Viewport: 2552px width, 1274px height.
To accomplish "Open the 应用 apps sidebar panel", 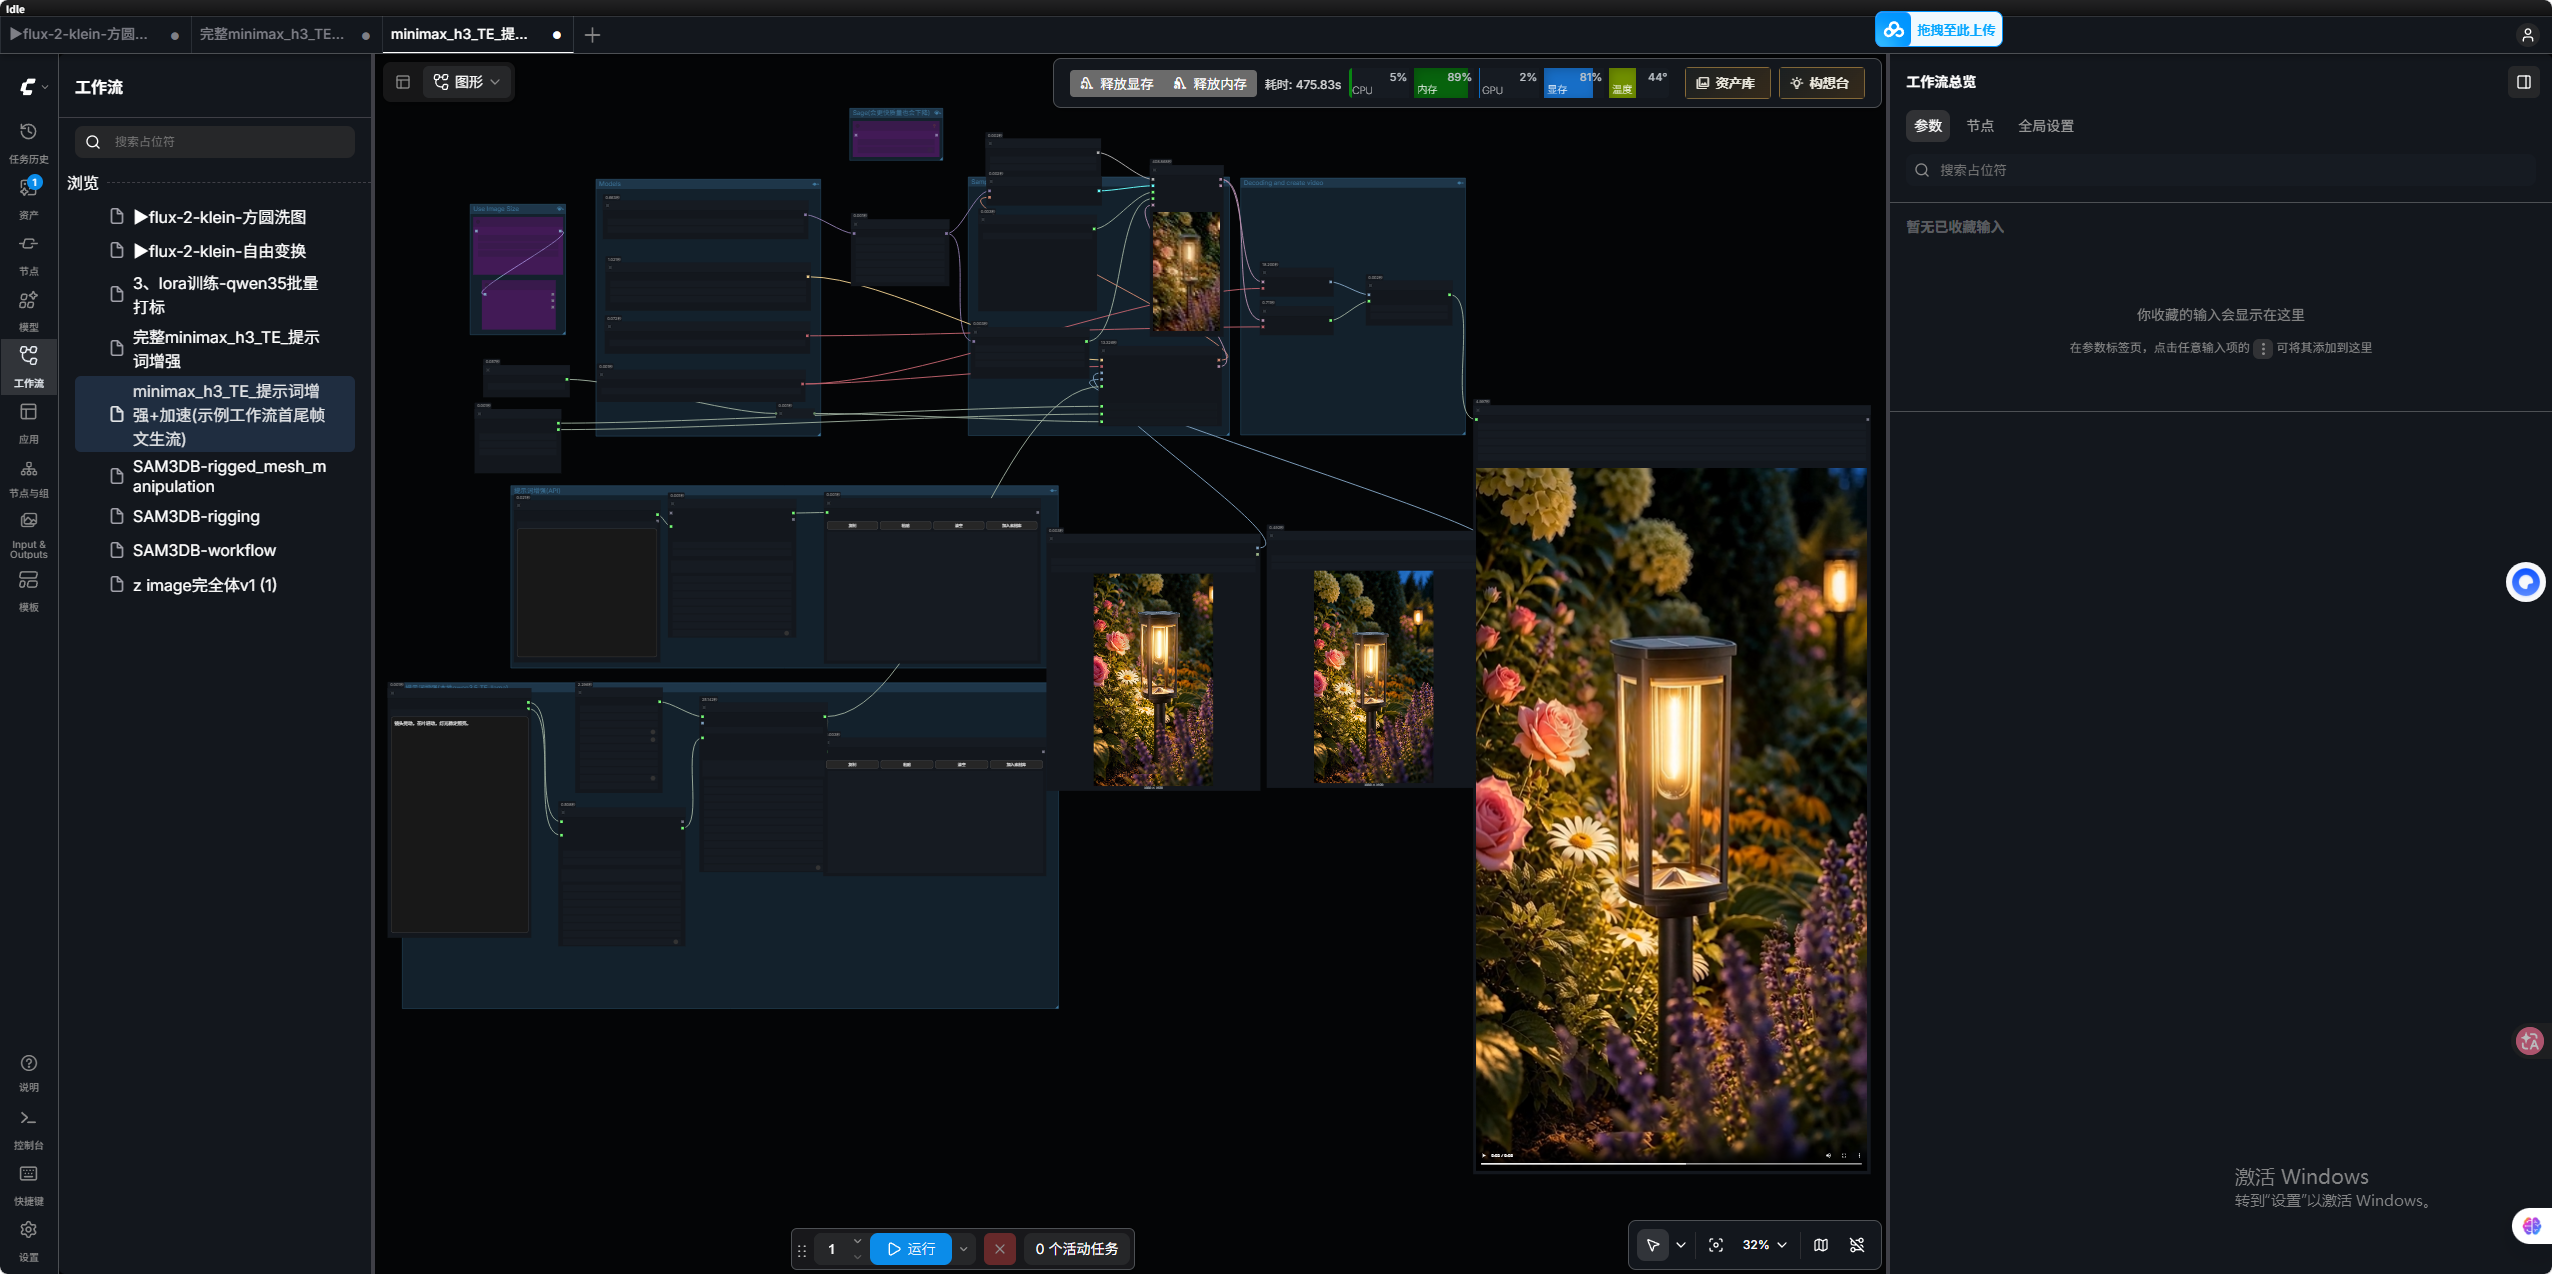I will (28, 422).
